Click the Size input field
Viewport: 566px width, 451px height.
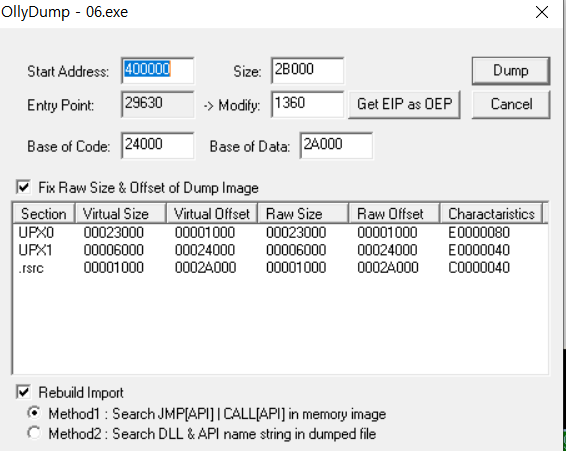click(308, 70)
